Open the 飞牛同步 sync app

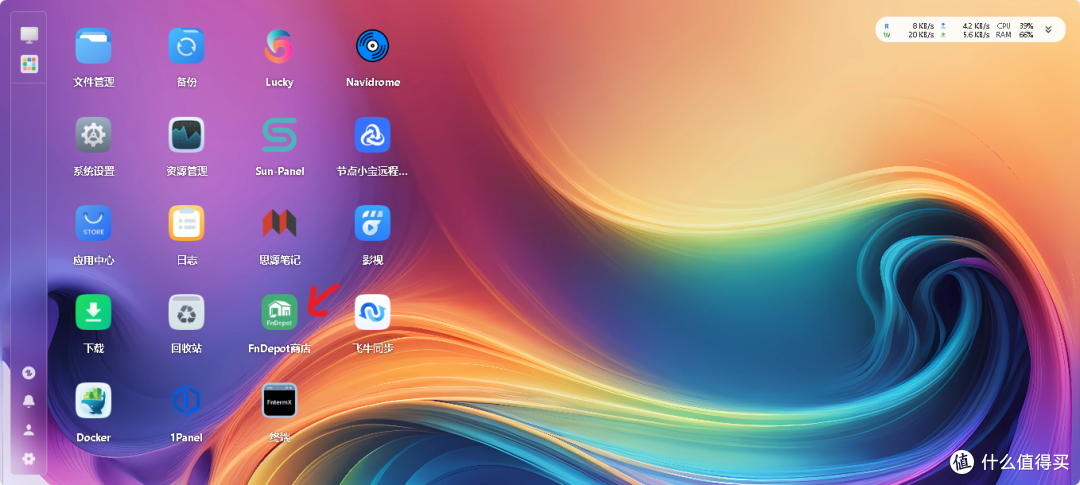tap(373, 312)
